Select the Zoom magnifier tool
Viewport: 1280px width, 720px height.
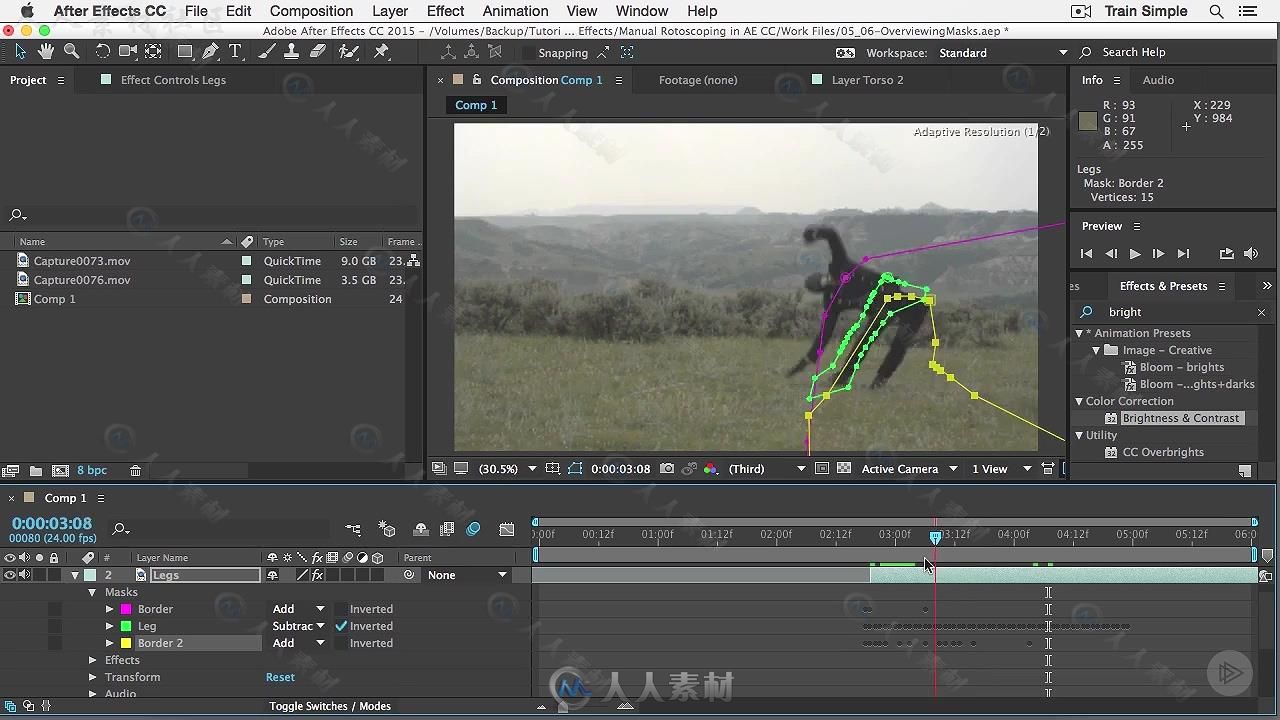(72, 51)
